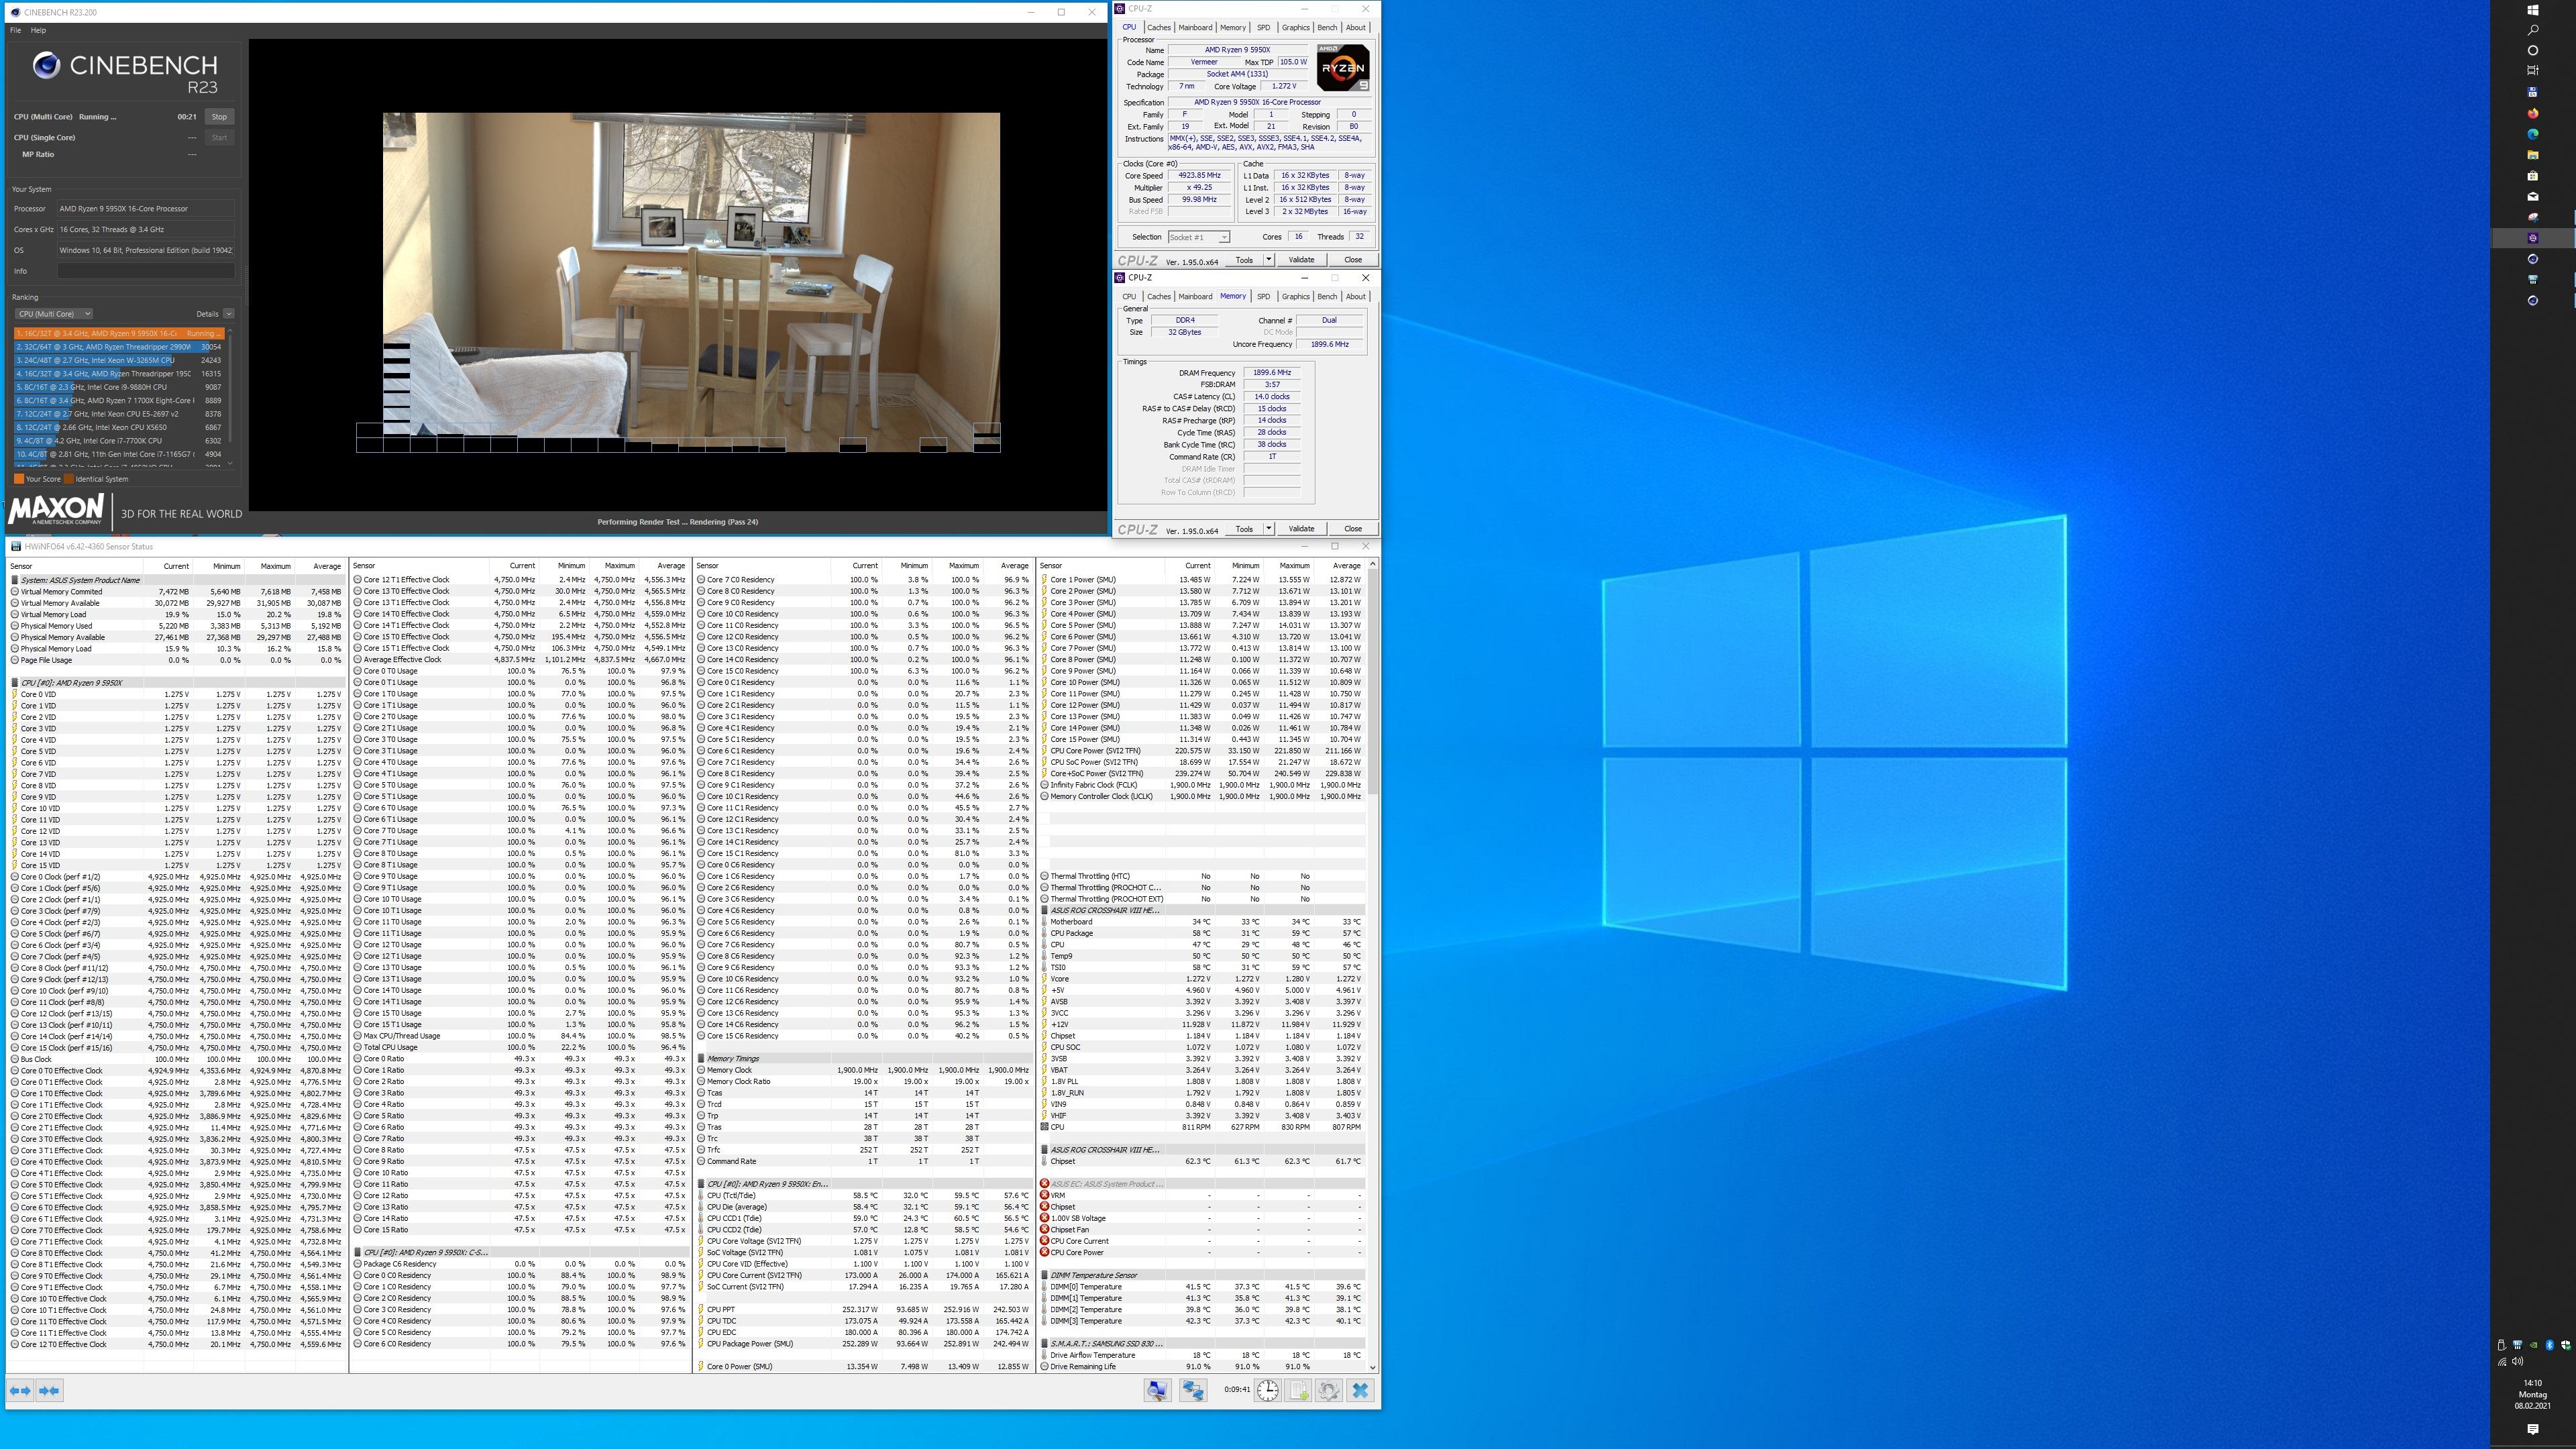
Task: Select Core i7-7700K ranking entry 6302
Action: [119, 441]
